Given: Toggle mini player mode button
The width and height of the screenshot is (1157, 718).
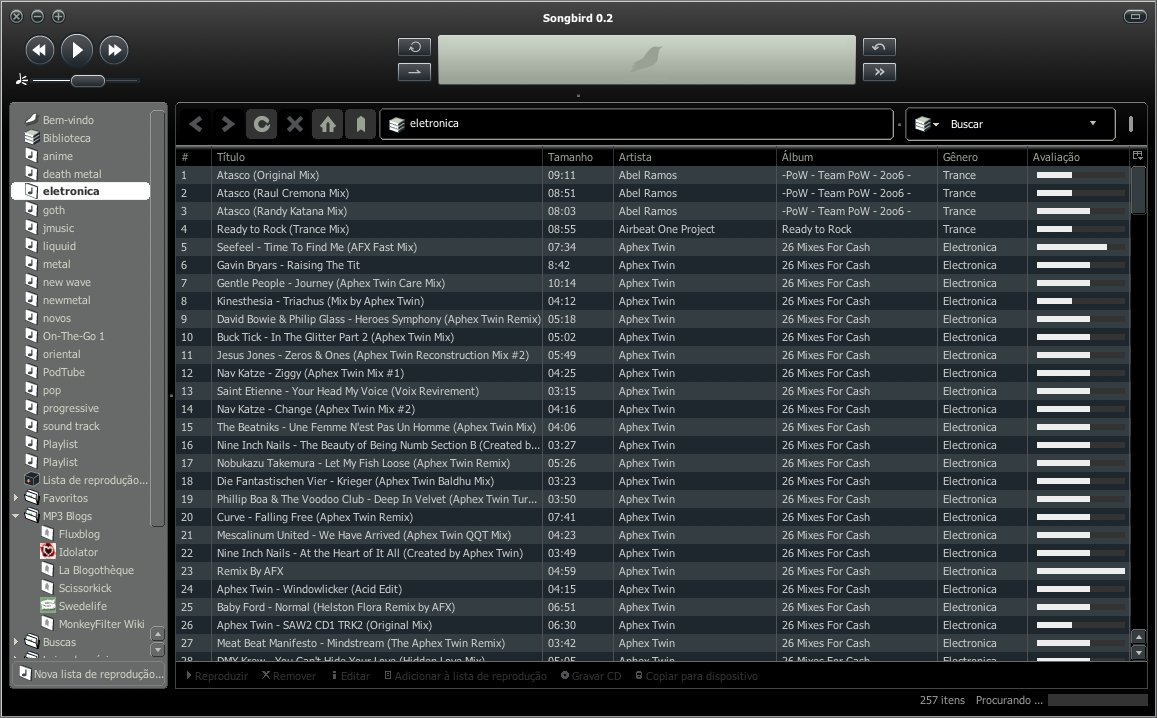Looking at the screenshot, I should tap(1135, 16).
